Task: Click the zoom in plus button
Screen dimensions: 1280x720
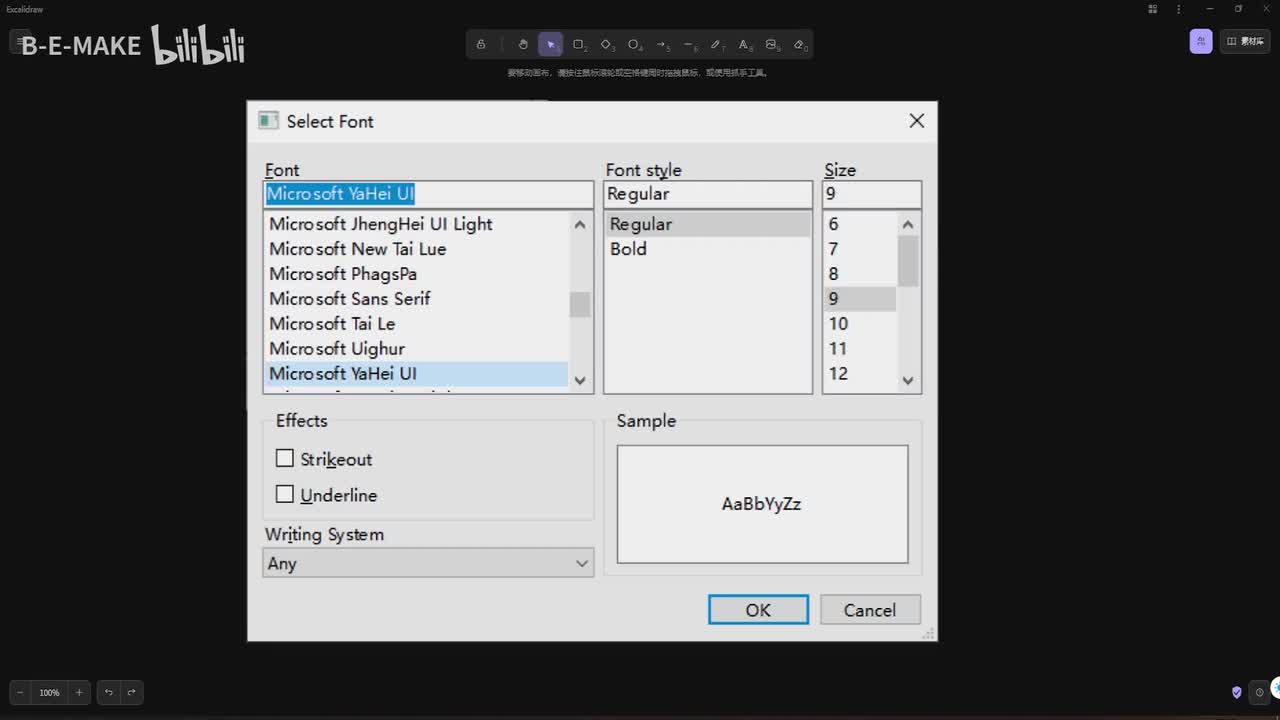Action: (x=79, y=692)
